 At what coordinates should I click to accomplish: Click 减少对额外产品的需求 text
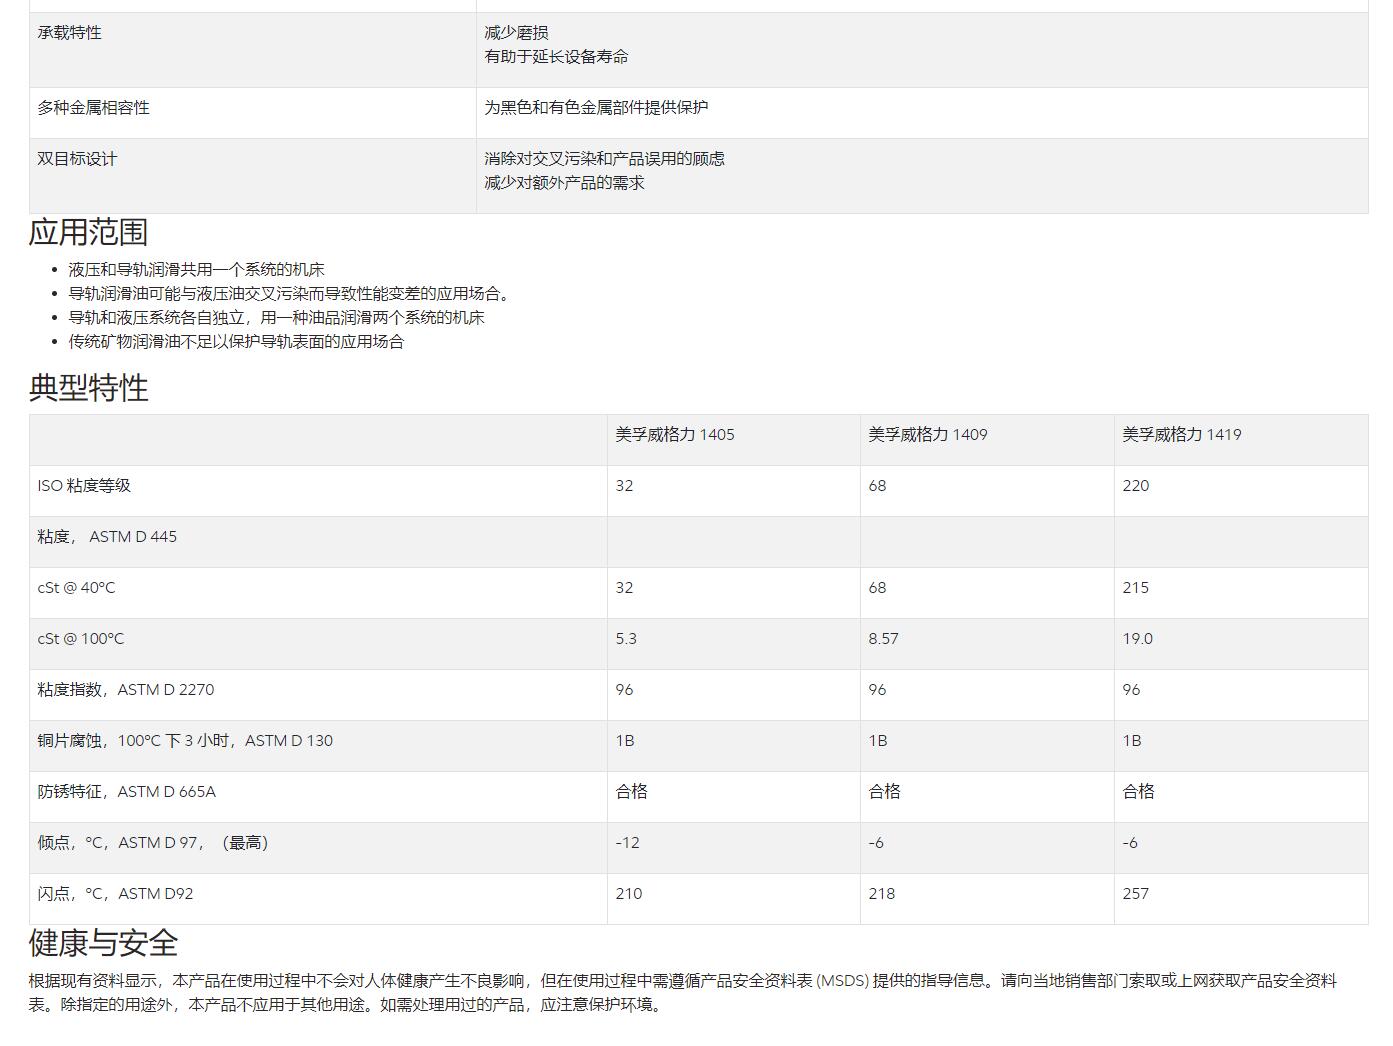click(564, 182)
